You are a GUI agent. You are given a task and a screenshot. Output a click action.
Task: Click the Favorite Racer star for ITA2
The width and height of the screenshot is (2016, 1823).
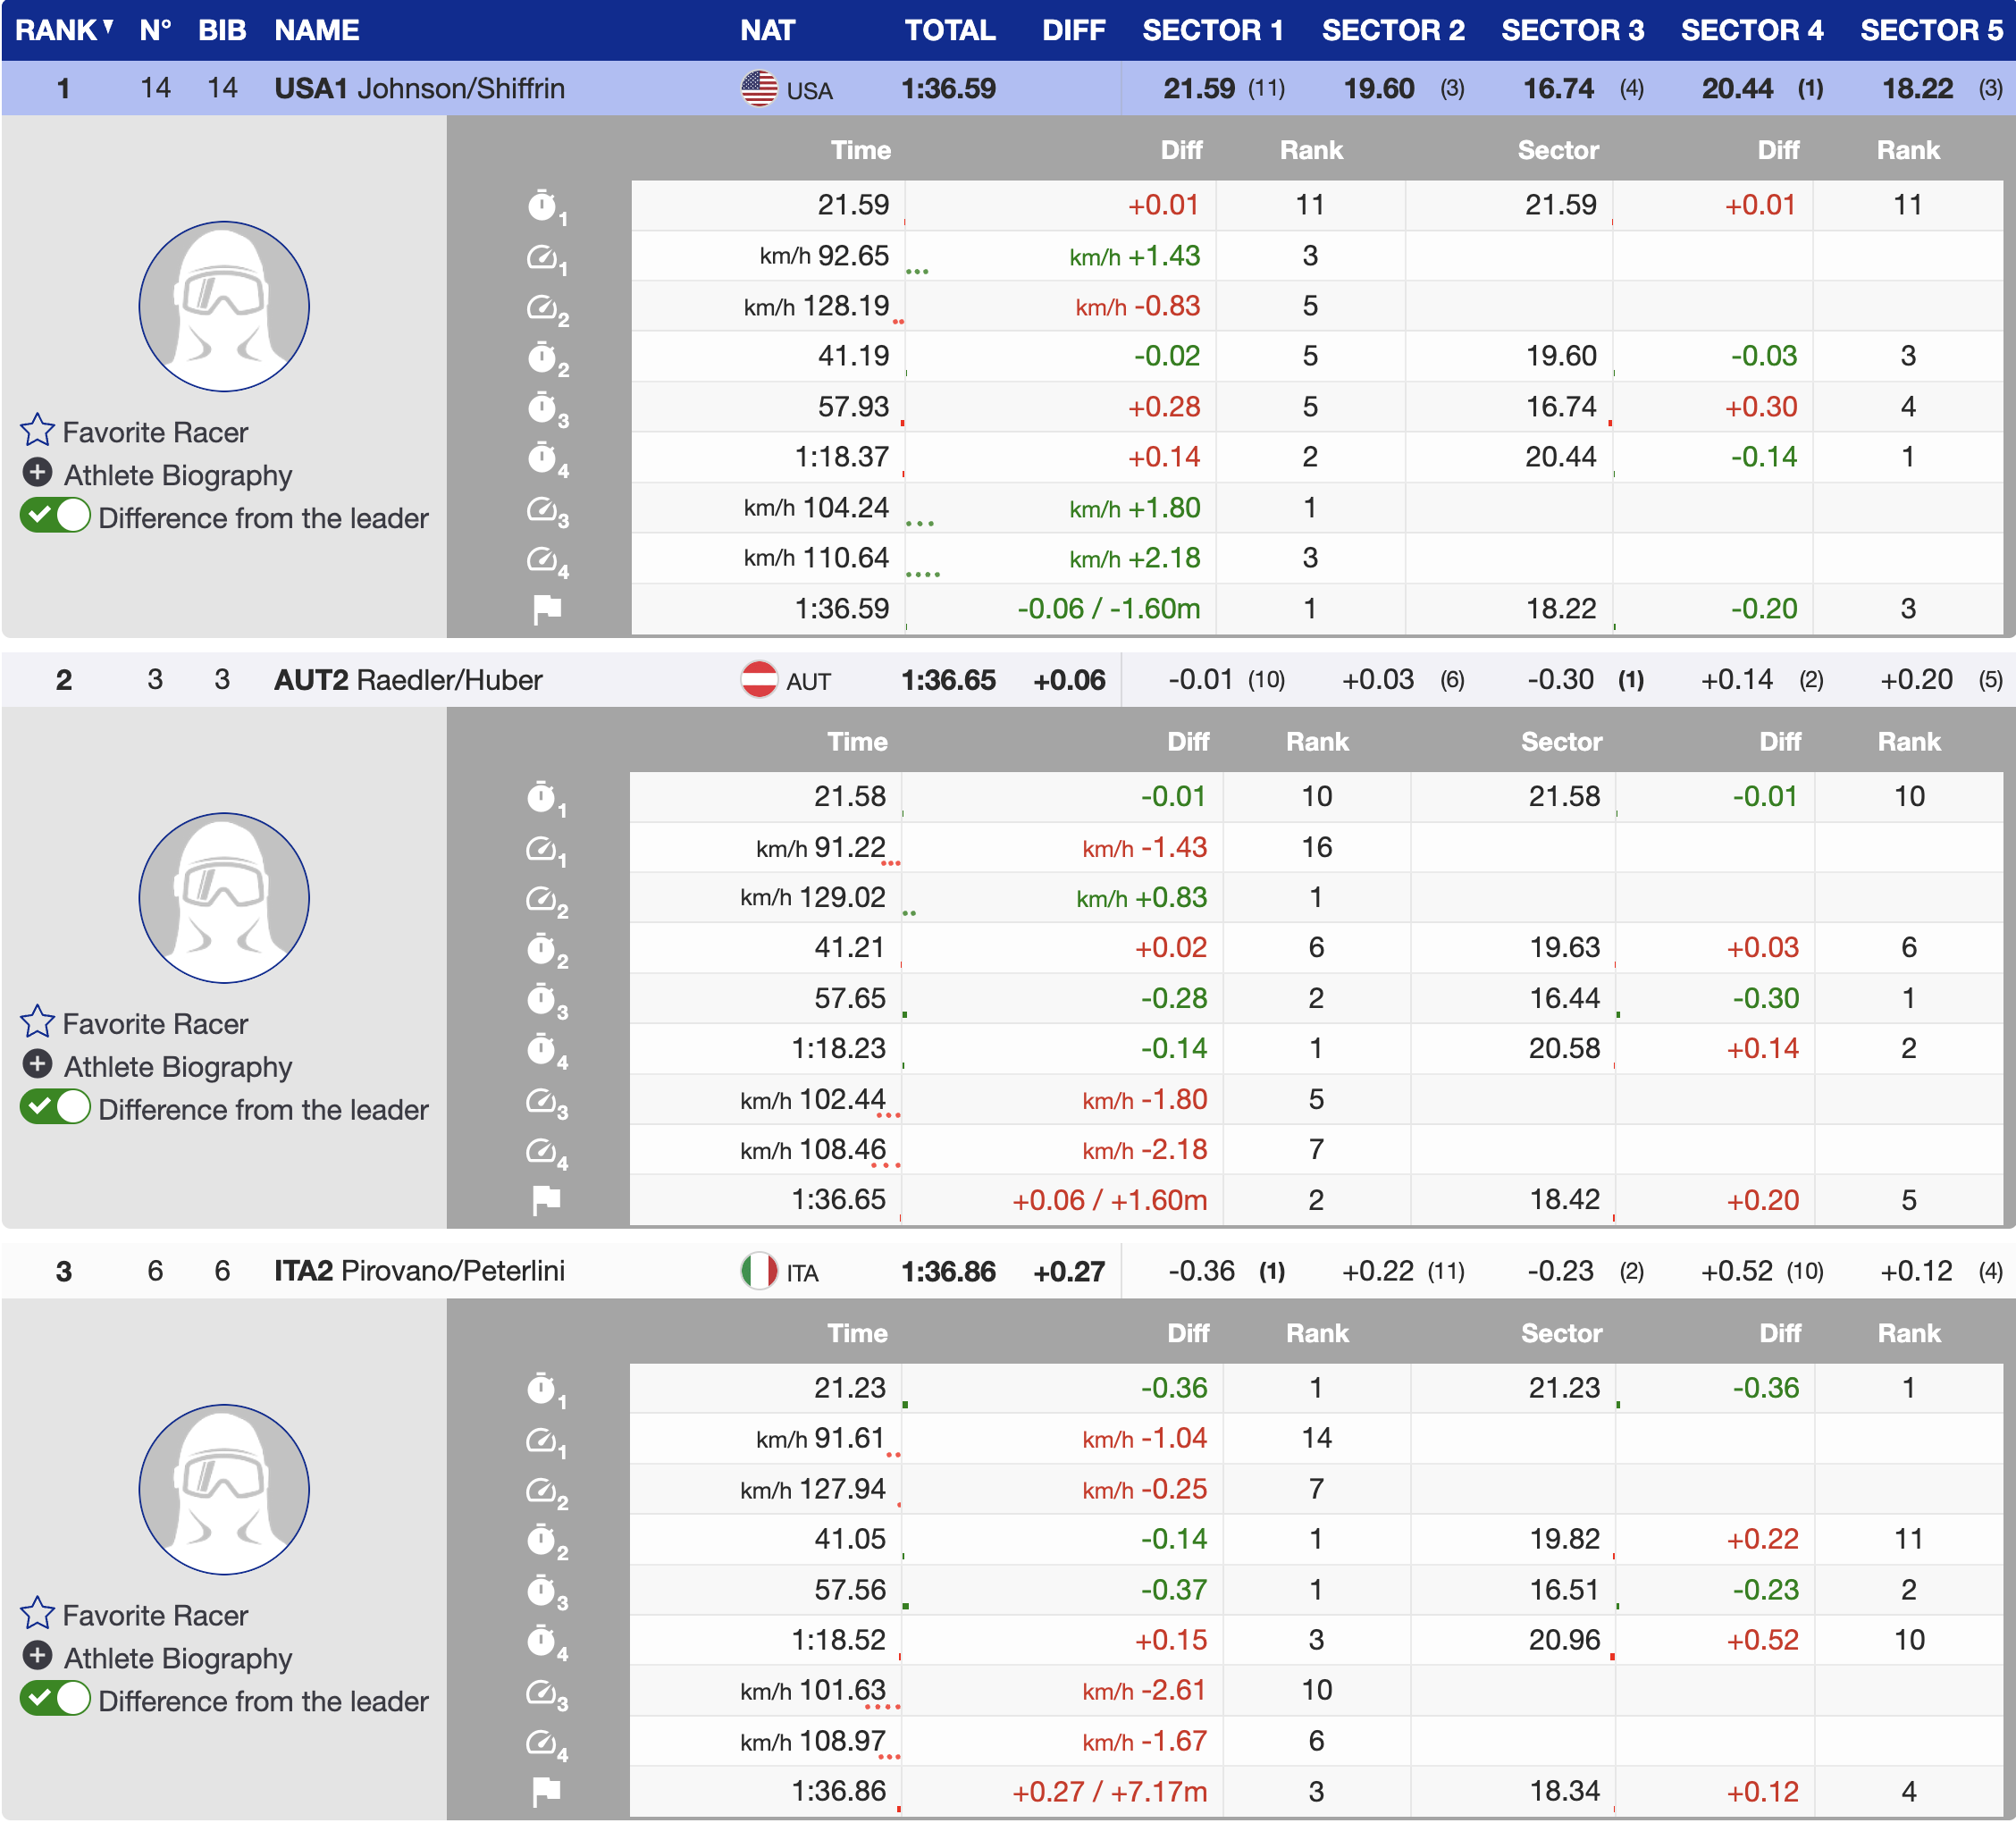pos(37,1613)
